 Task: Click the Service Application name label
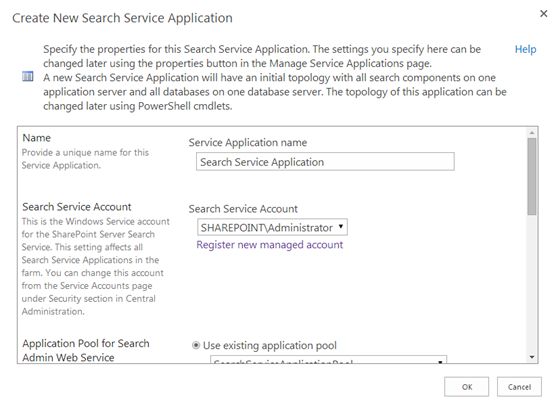tap(248, 143)
